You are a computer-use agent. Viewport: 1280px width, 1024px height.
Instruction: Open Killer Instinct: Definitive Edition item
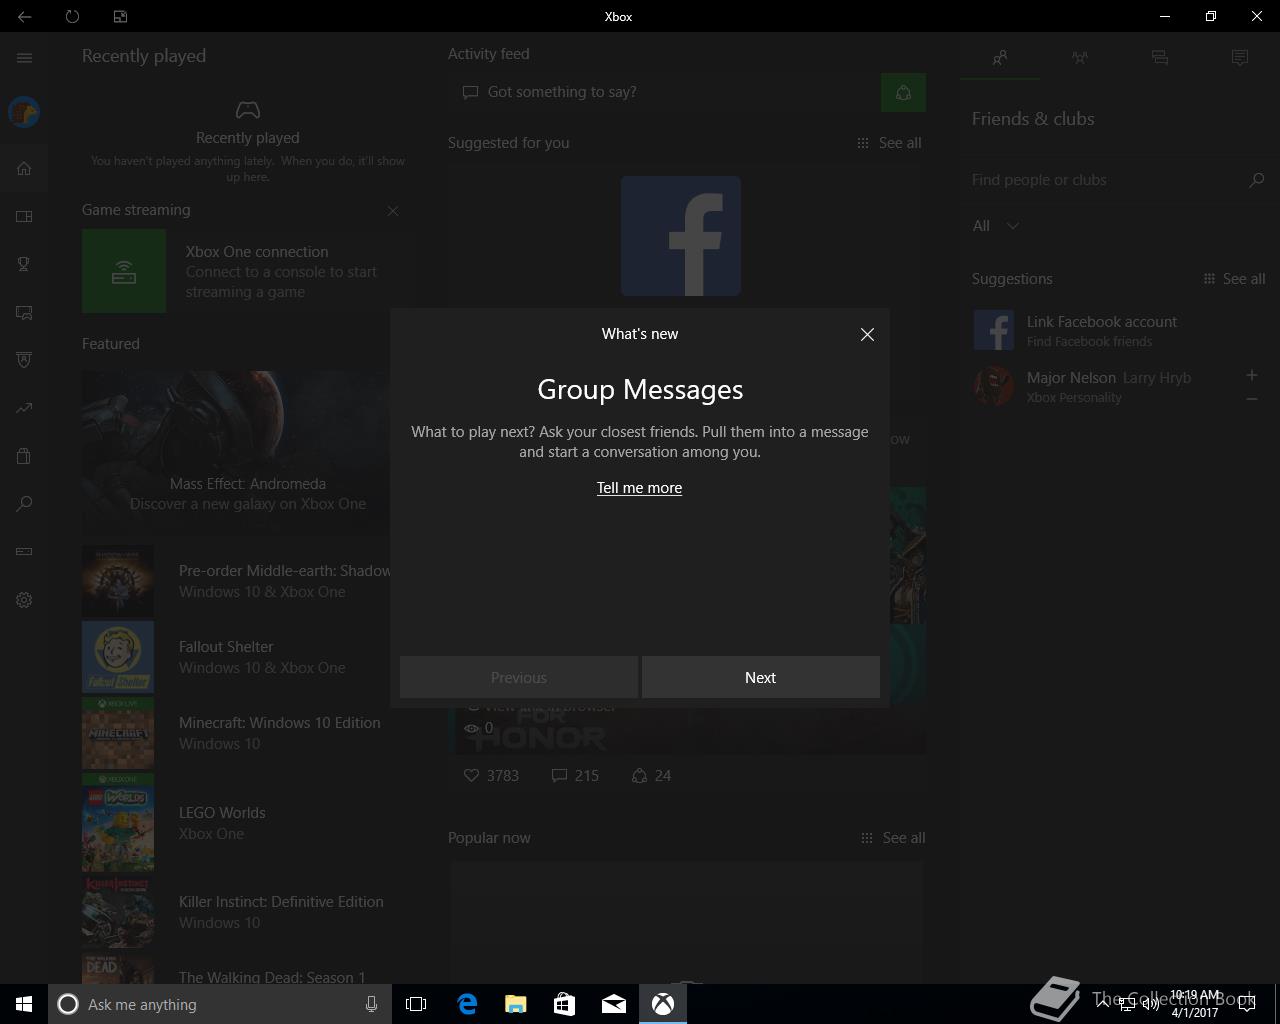(x=236, y=911)
